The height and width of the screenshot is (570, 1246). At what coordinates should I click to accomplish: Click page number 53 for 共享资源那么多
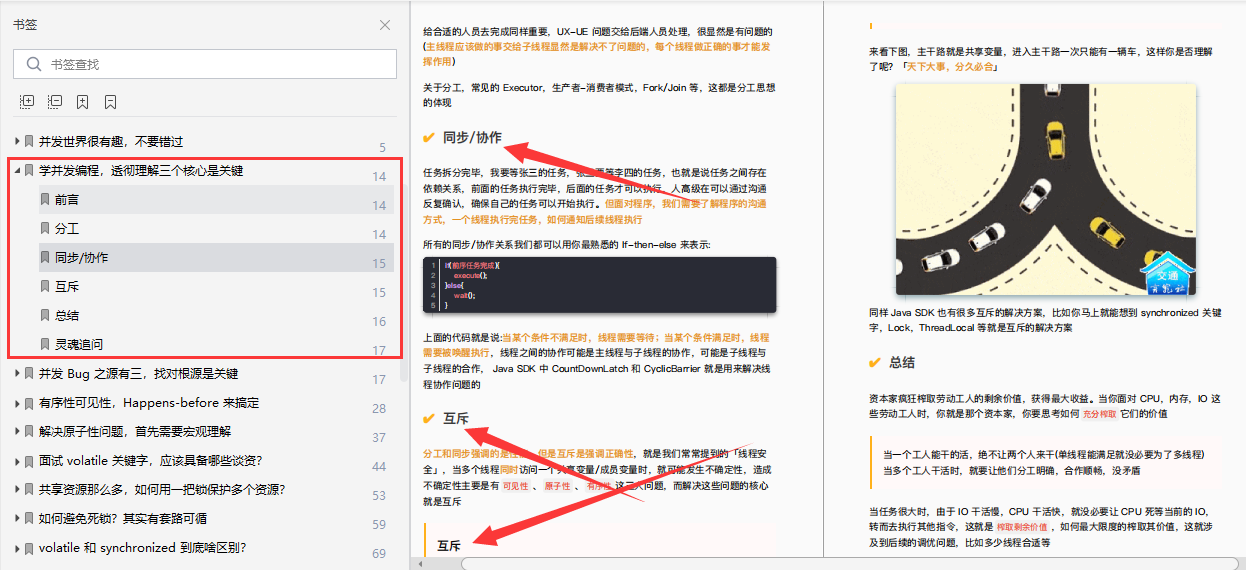coord(379,496)
